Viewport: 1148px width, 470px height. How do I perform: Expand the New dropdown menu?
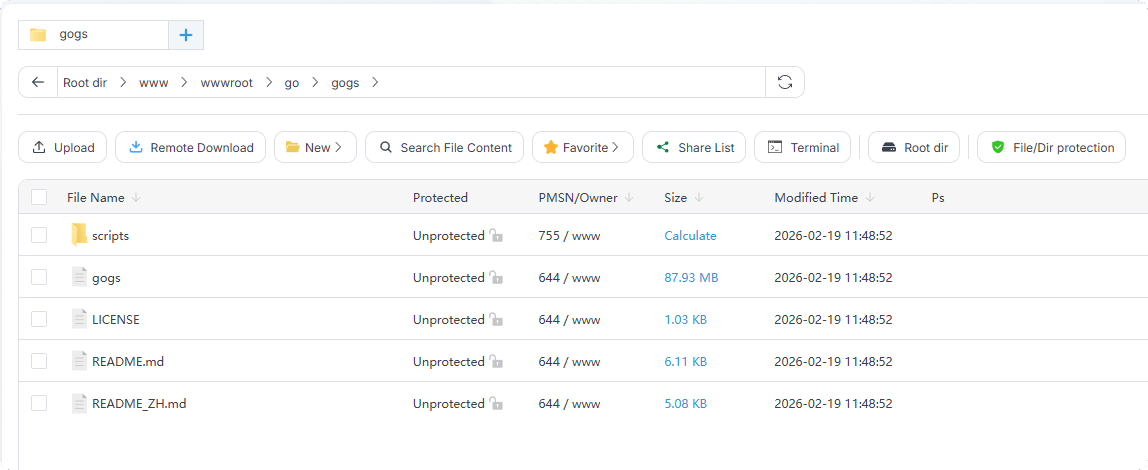pyautogui.click(x=315, y=148)
